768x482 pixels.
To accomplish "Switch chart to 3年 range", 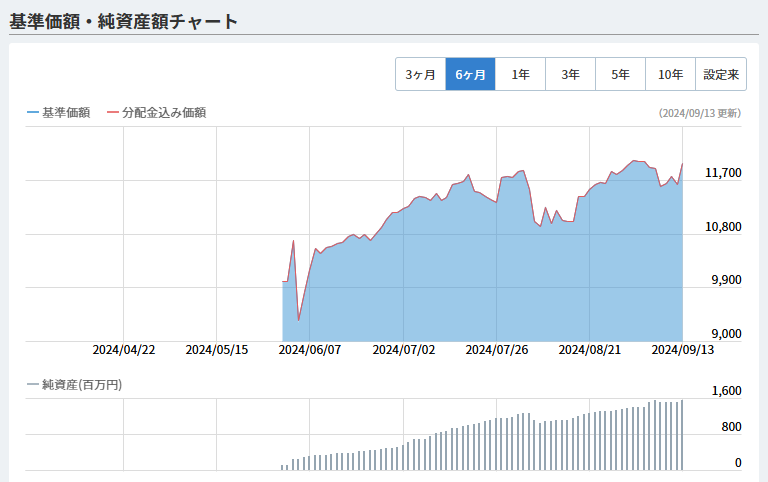I will [x=571, y=74].
